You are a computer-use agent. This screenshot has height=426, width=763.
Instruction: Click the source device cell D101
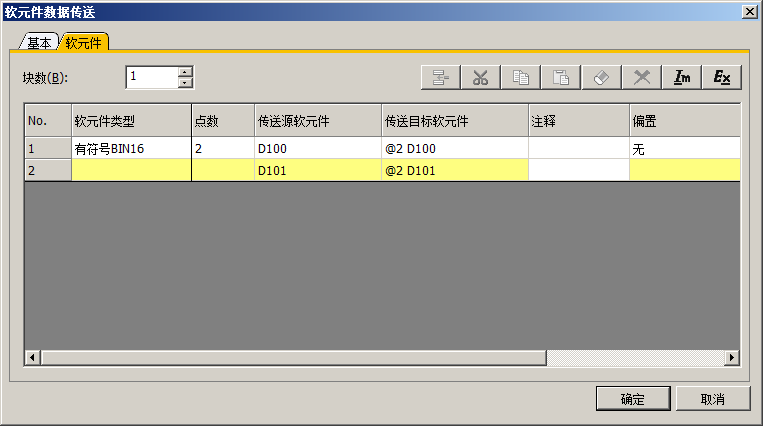click(x=317, y=169)
